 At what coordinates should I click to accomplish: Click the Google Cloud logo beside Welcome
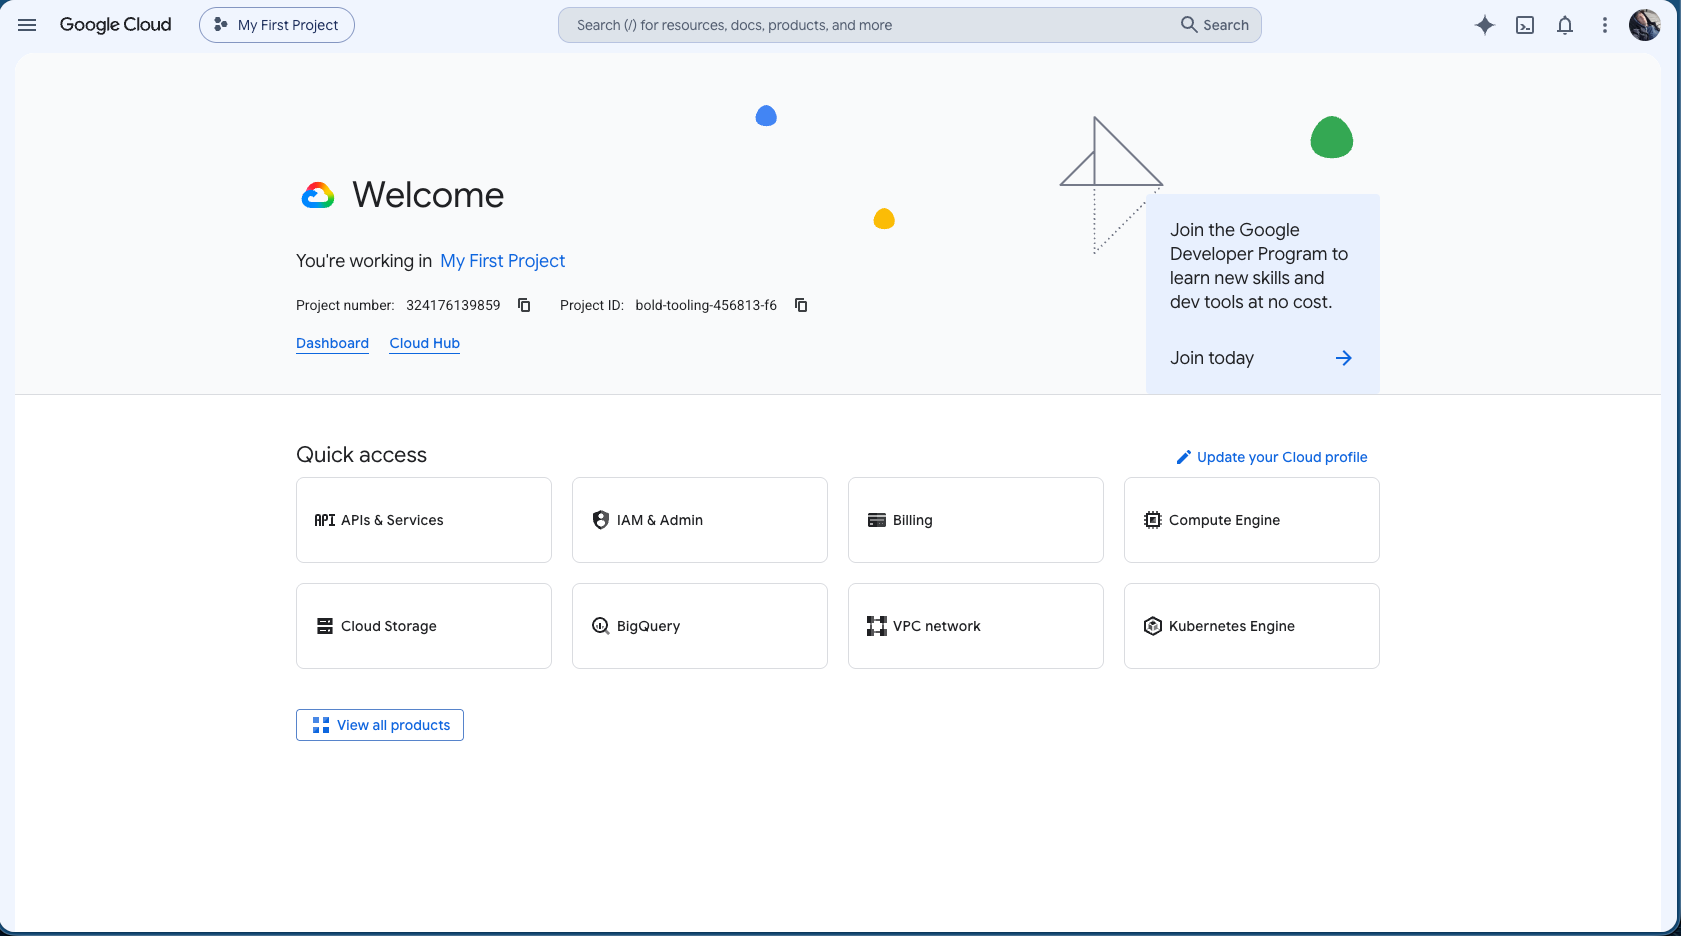pyautogui.click(x=318, y=195)
